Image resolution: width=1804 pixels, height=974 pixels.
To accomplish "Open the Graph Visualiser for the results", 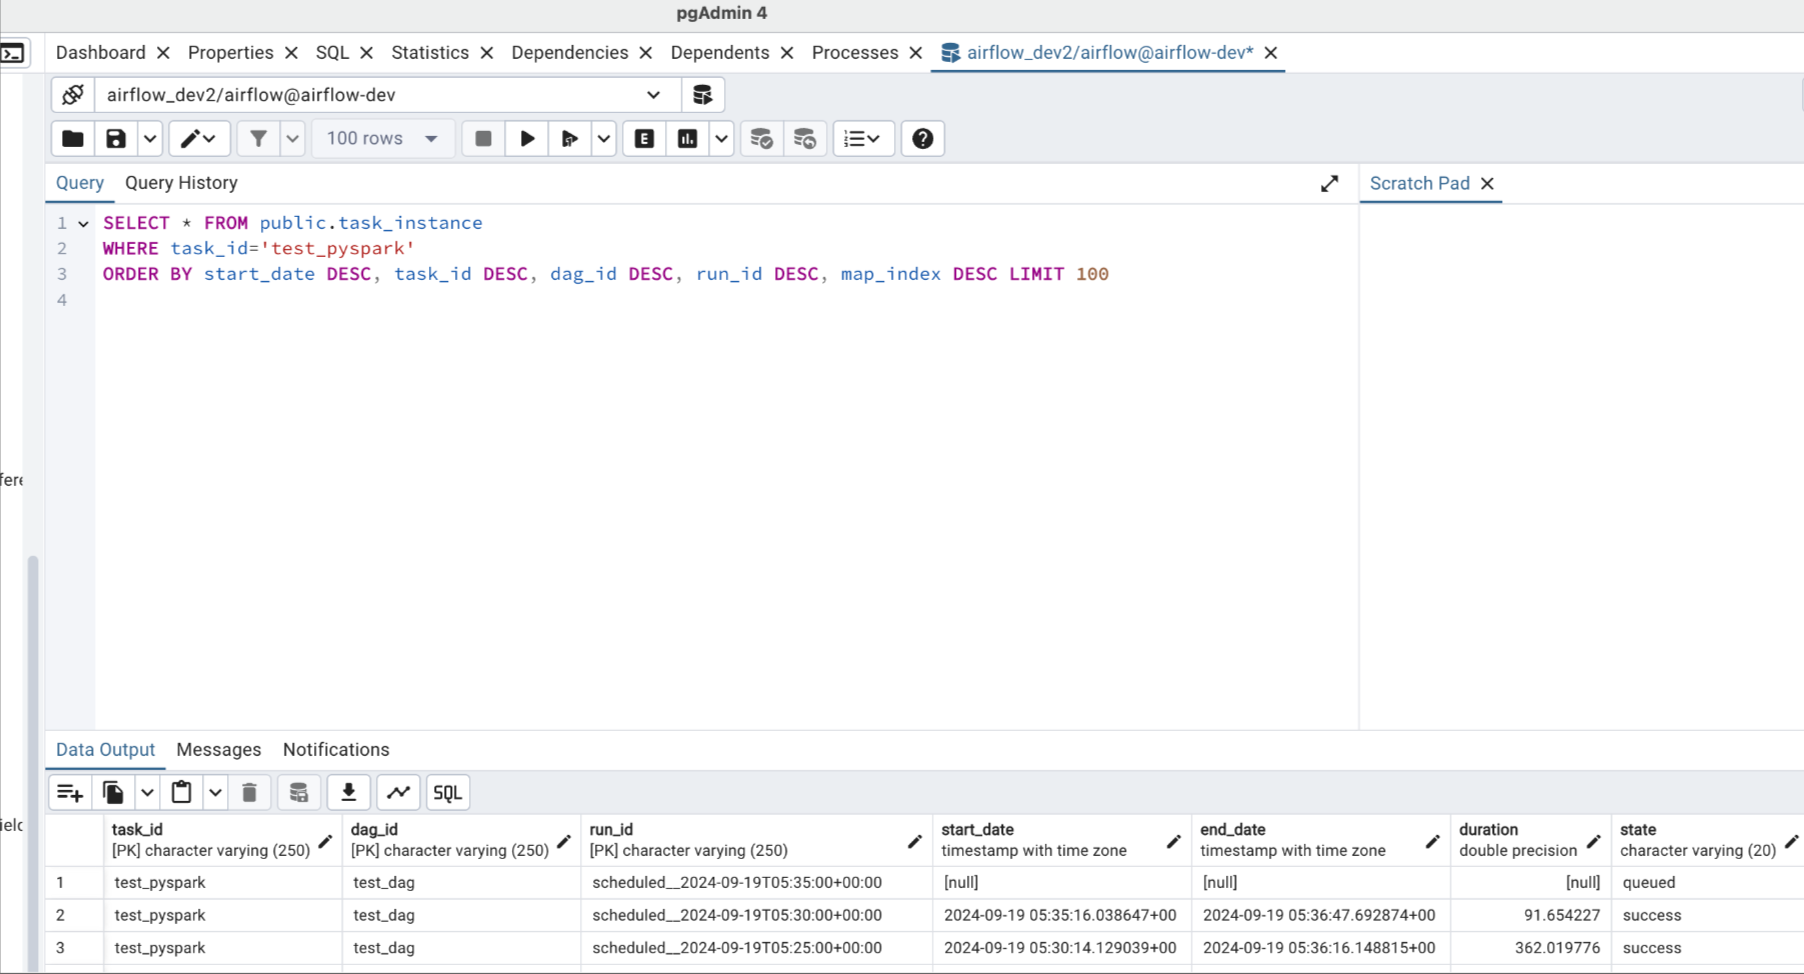I will tap(398, 793).
